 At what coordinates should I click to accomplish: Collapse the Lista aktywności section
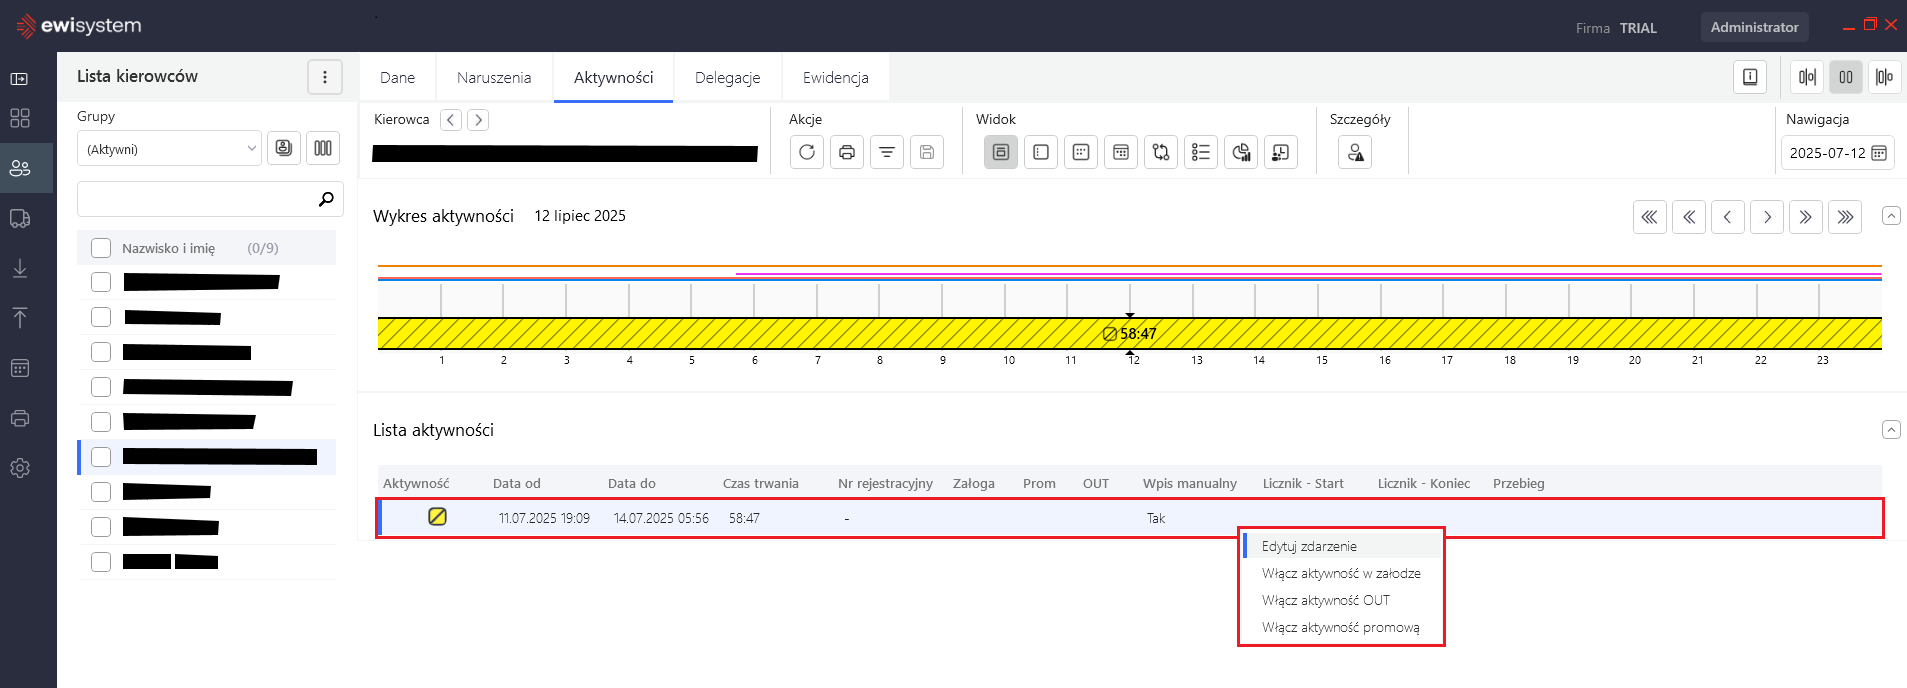tap(1891, 430)
